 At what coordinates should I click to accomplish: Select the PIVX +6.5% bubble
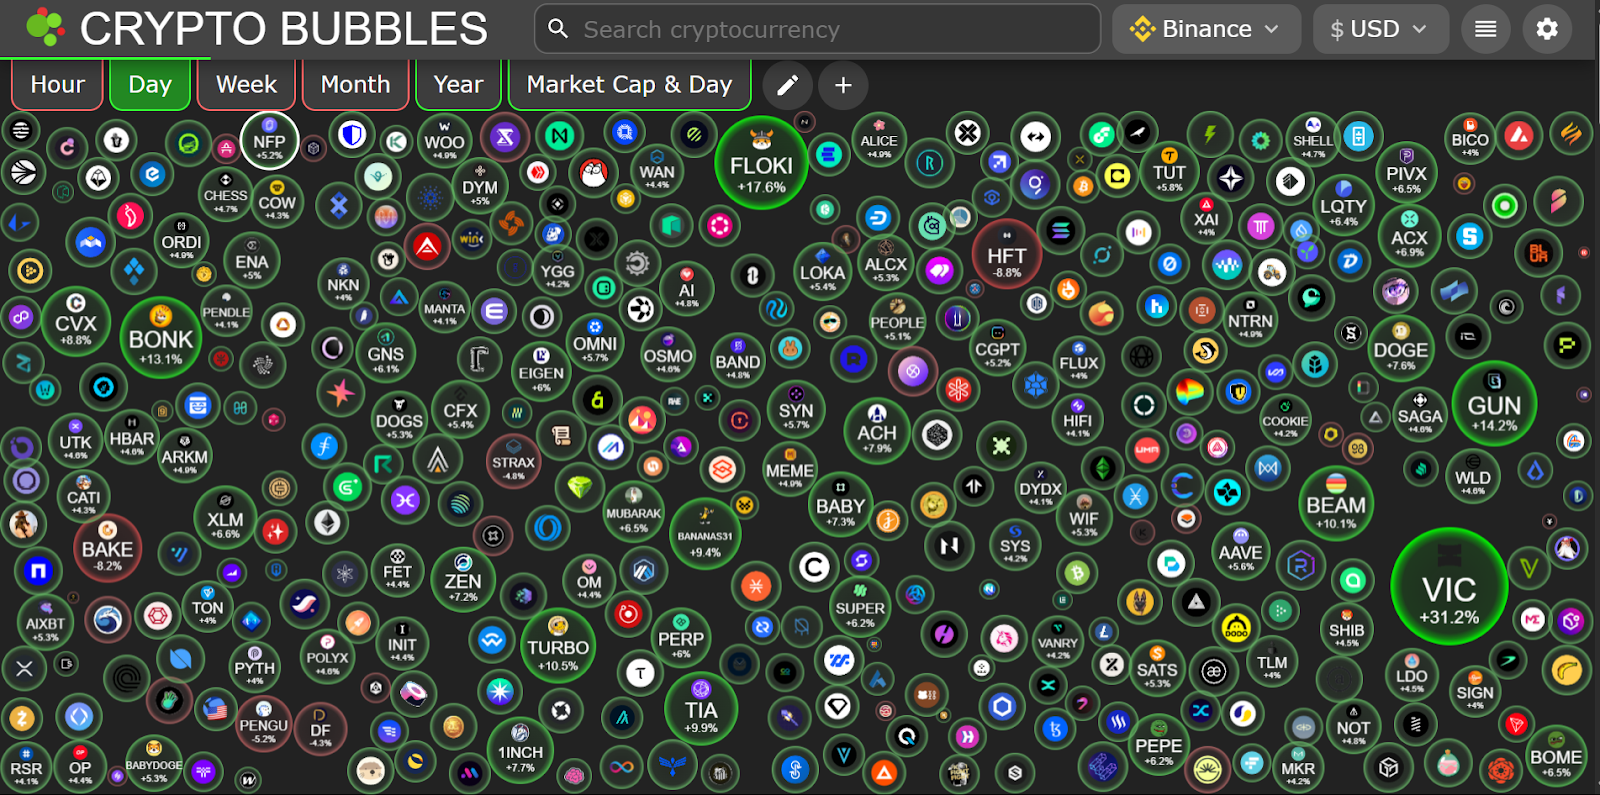[1406, 173]
